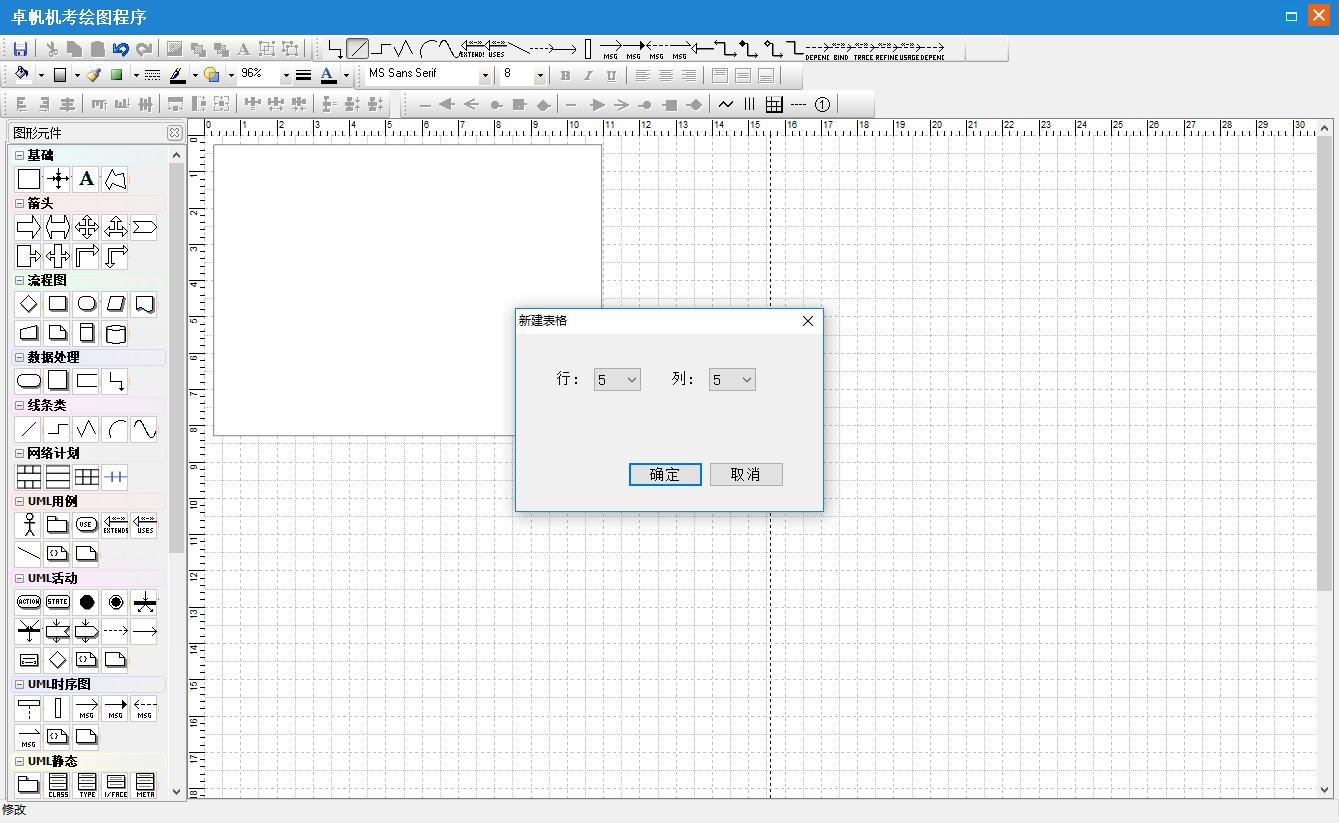The height and width of the screenshot is (823, 1339).
Task: Select the ACTION shape in UML活动
Action: point(29,602)
